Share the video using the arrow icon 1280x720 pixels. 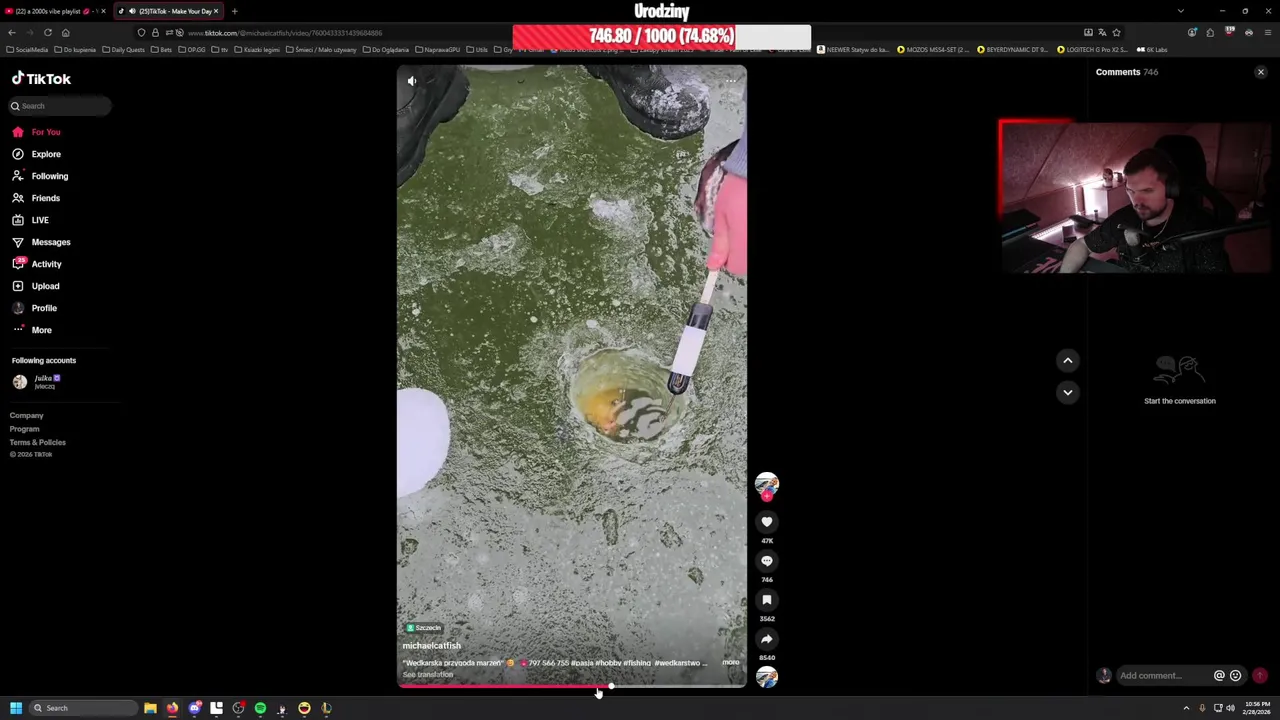tap(767, 638)
